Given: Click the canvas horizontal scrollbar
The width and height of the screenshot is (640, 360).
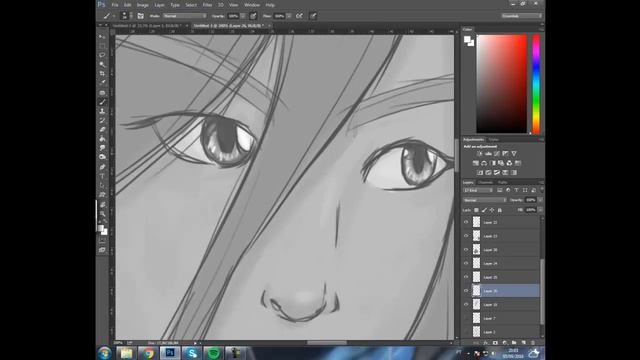Looking at the screenshot, I should [x=327, y=343].
